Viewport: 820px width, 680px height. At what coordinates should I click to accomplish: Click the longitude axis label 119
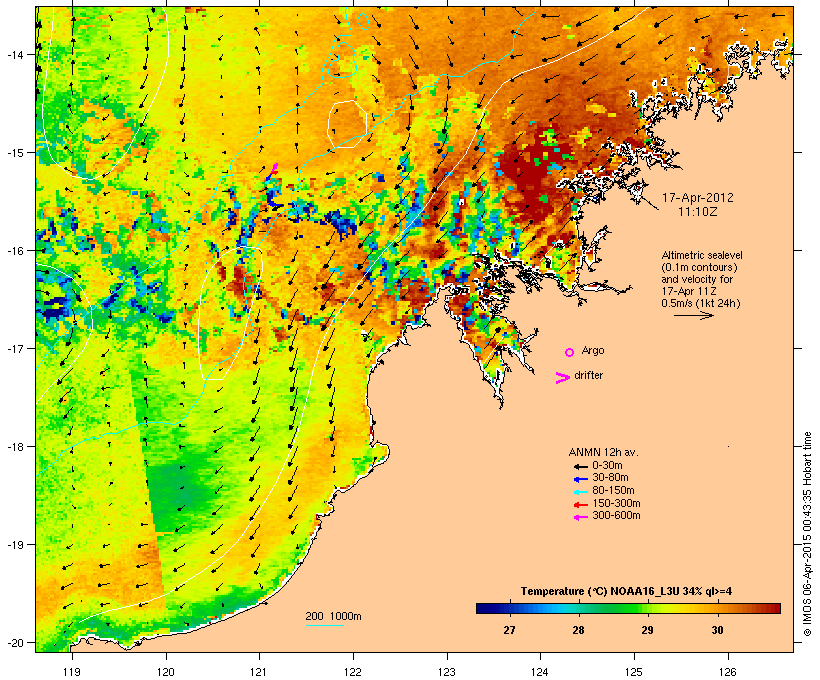coord(72,672)
